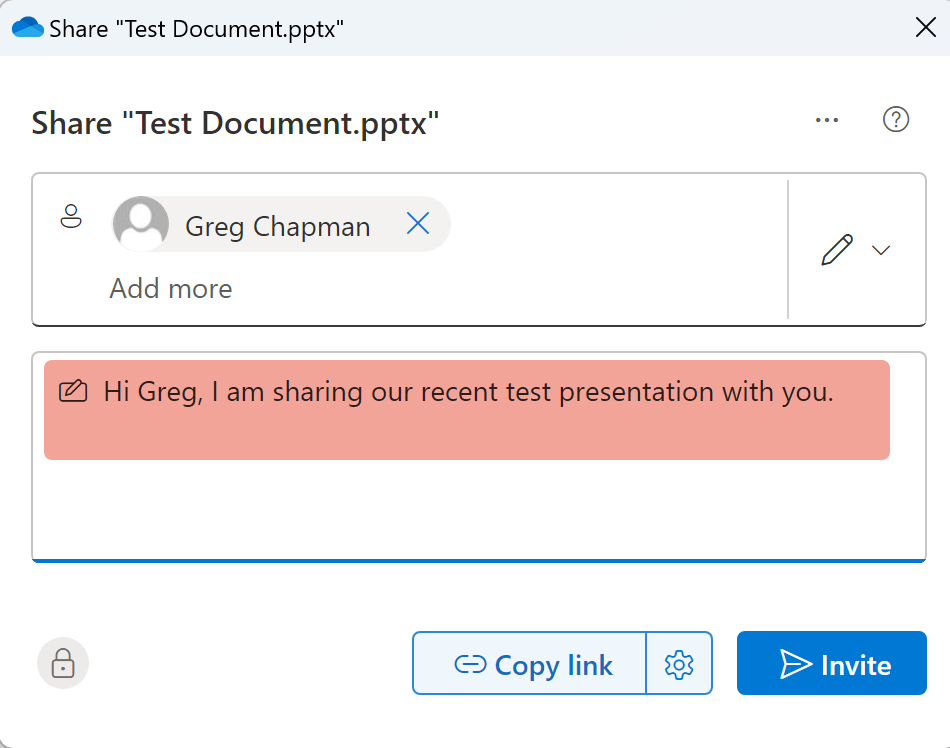Open the more options ellipsis menu
The width and height of the screenshot is (950, 748).
click(x=826, y=120)
